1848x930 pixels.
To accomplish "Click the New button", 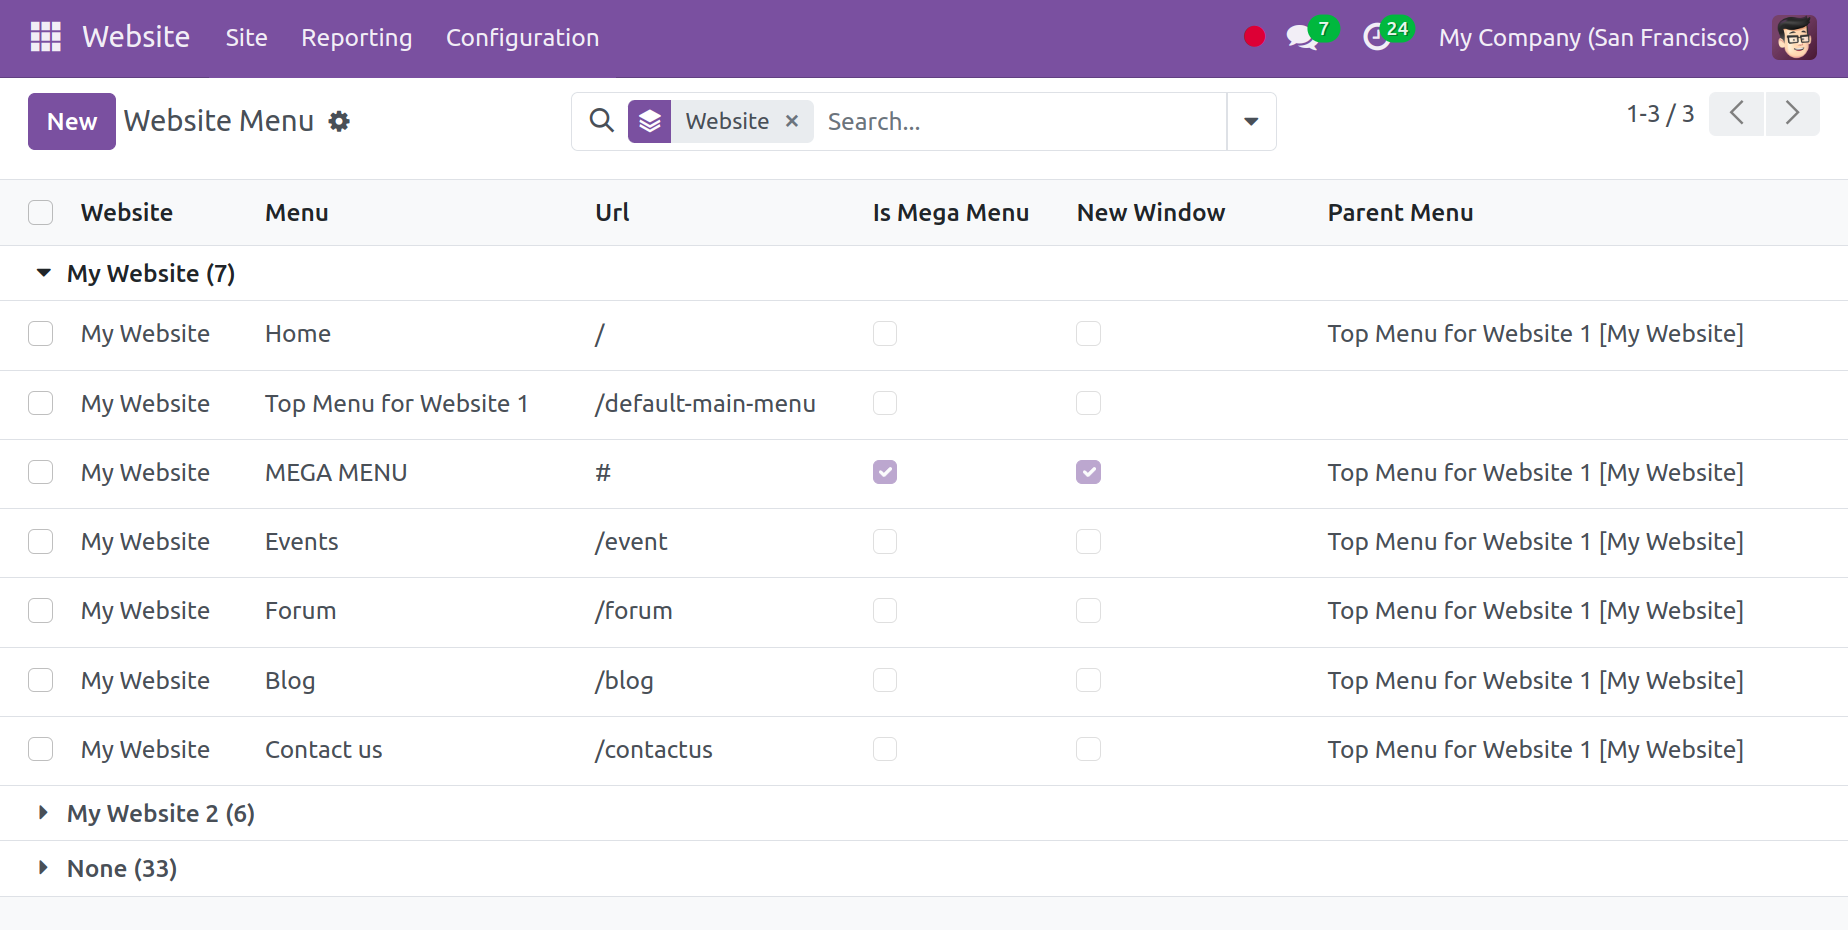I will pos(72,121).
